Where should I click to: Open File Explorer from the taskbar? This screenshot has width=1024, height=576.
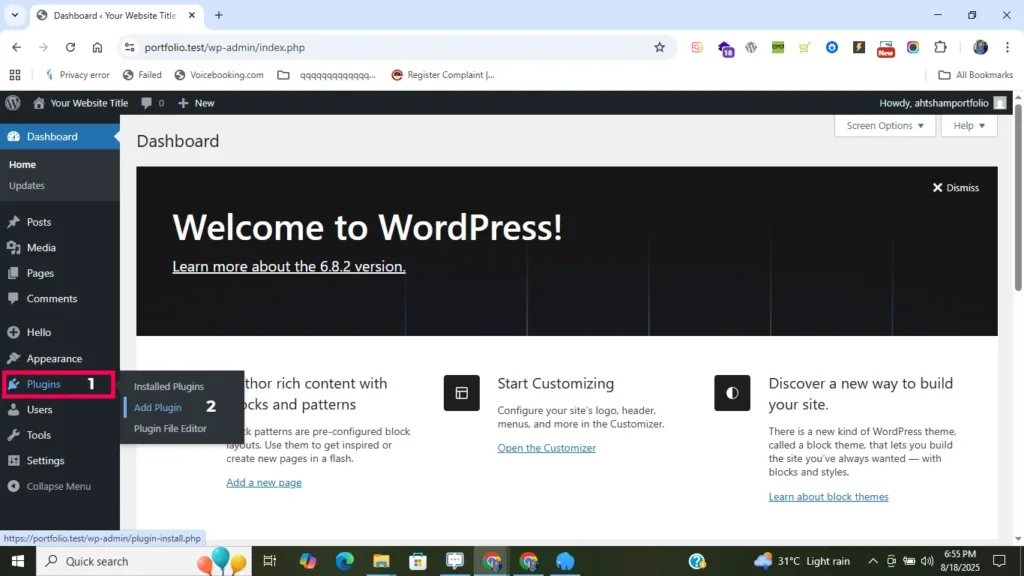pos(381,561)
